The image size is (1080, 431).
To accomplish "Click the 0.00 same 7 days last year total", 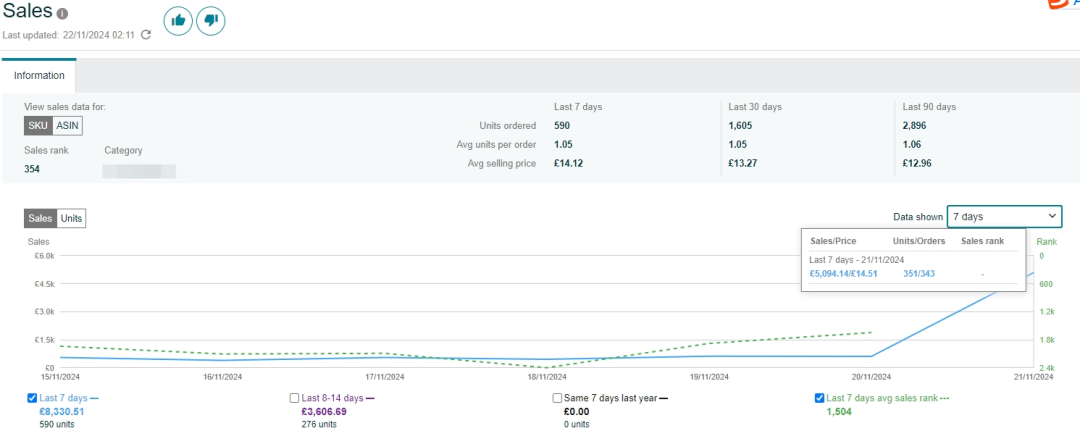I will pos(576,412).
